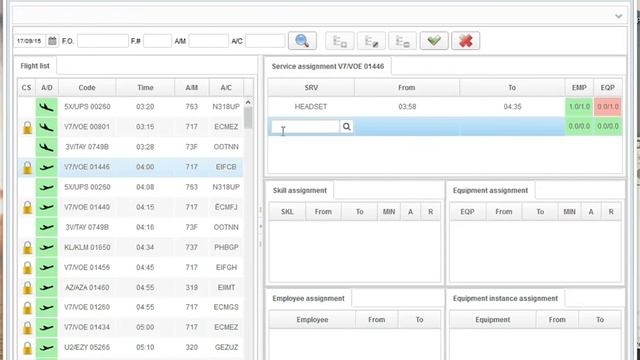Click aircraft registration EIFGH cell
Screen dimensions: 640x360
point(226,267)
